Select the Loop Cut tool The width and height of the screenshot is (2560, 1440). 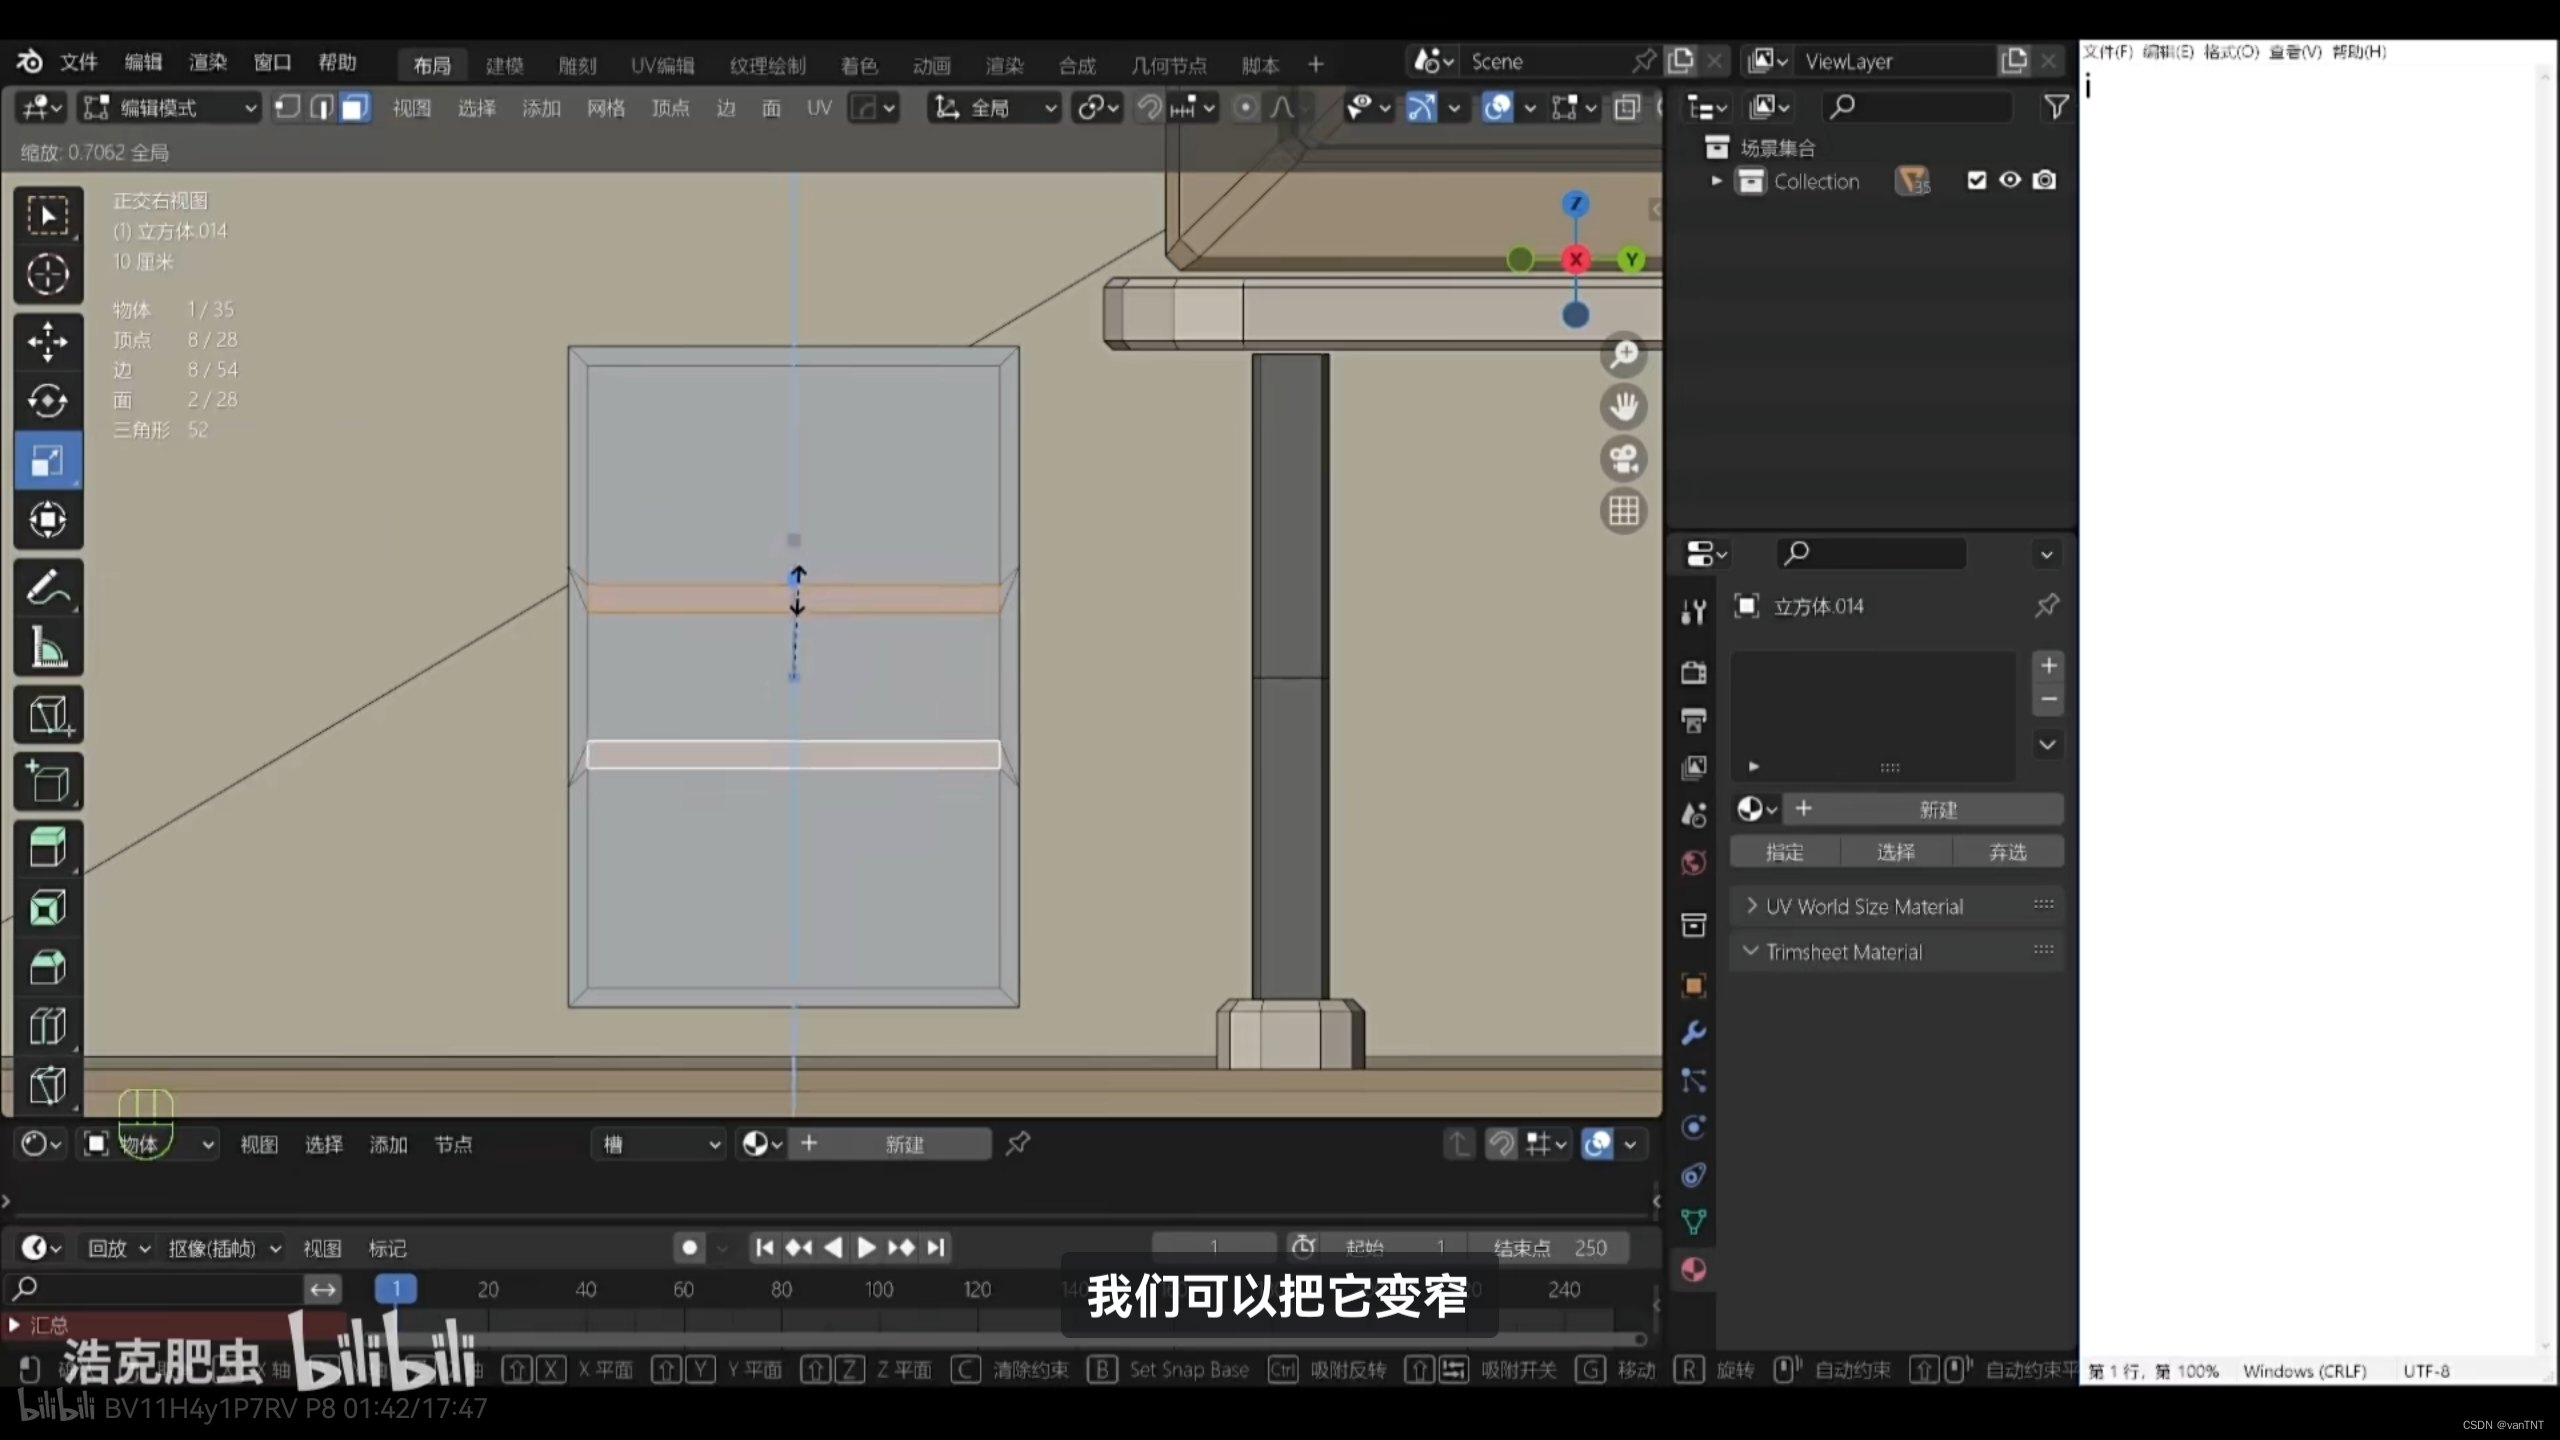[x=47, y=1026]
